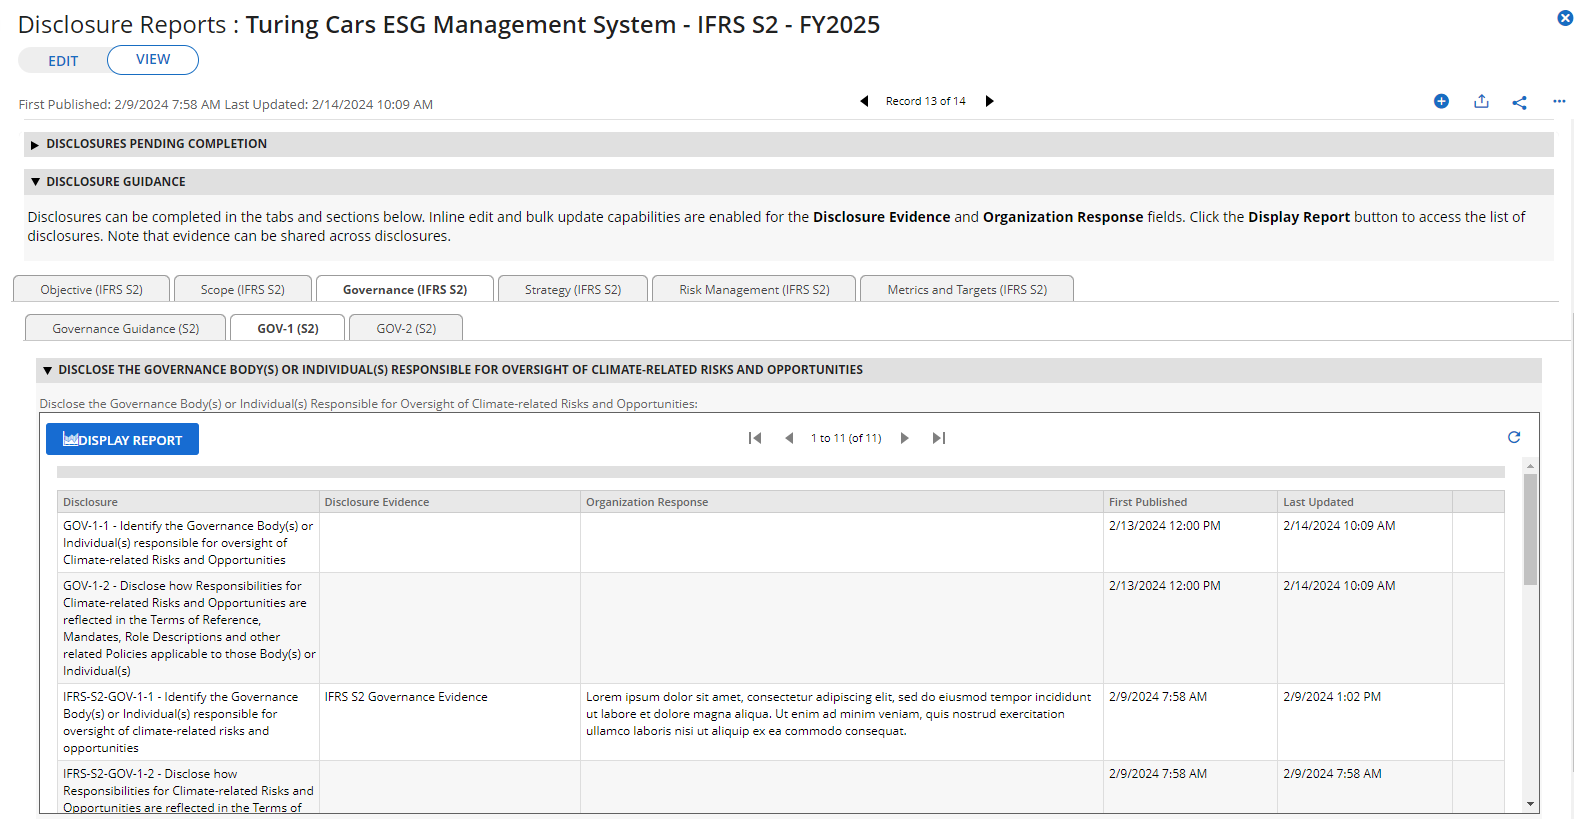The height and width of the screenshot is (819, 1574).
Task: Select the GOV-1 (S2) sub-tab
Action: 288,328
